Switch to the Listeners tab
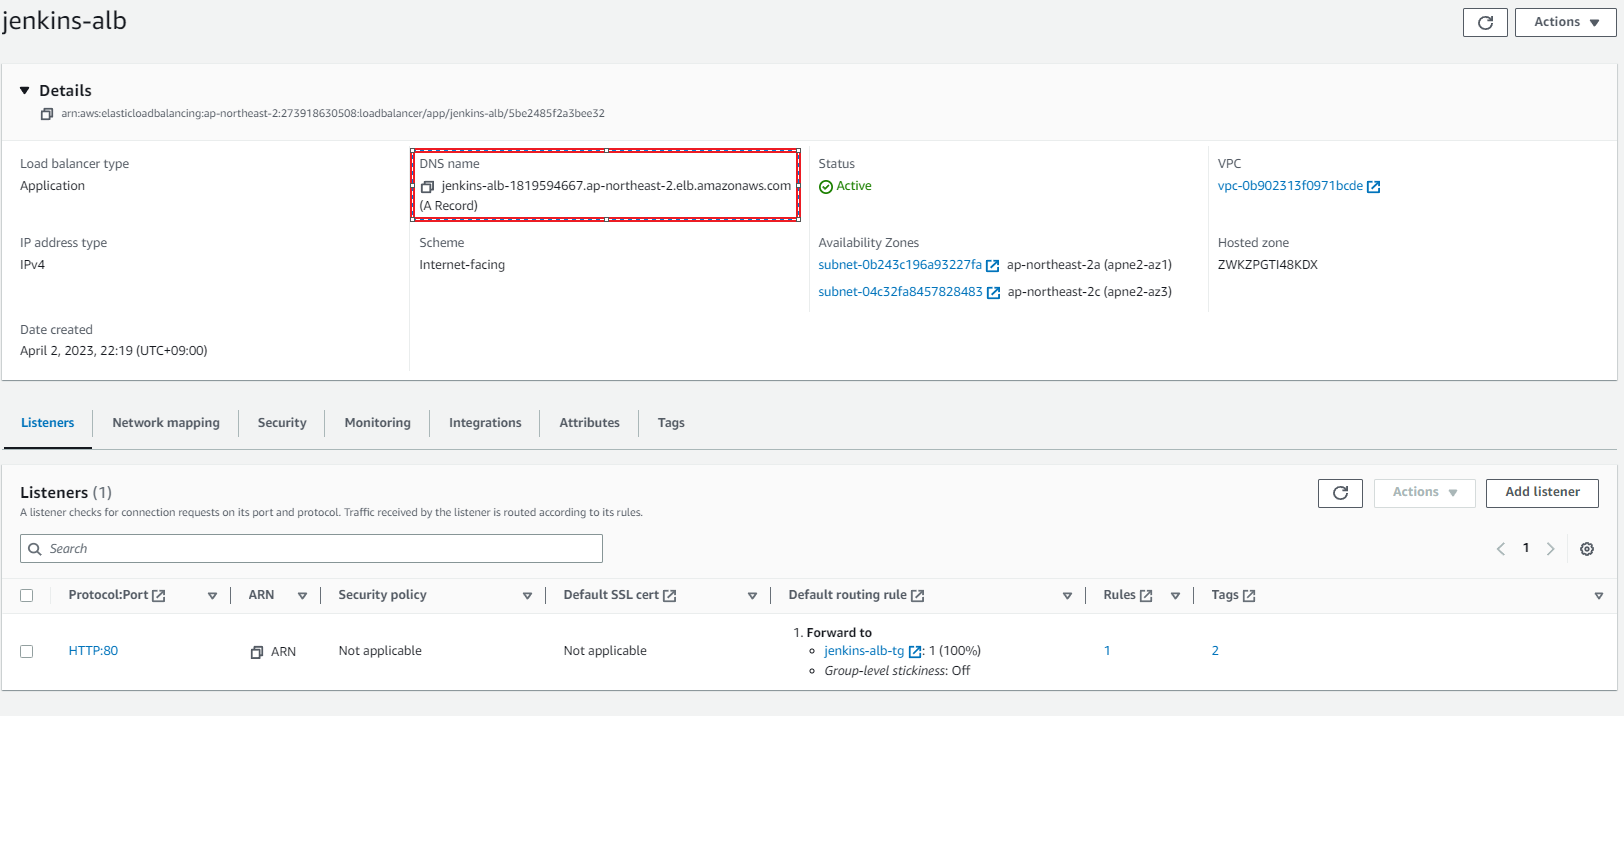The height and width of the screenshot is (844, 1624). click(47, 423)
